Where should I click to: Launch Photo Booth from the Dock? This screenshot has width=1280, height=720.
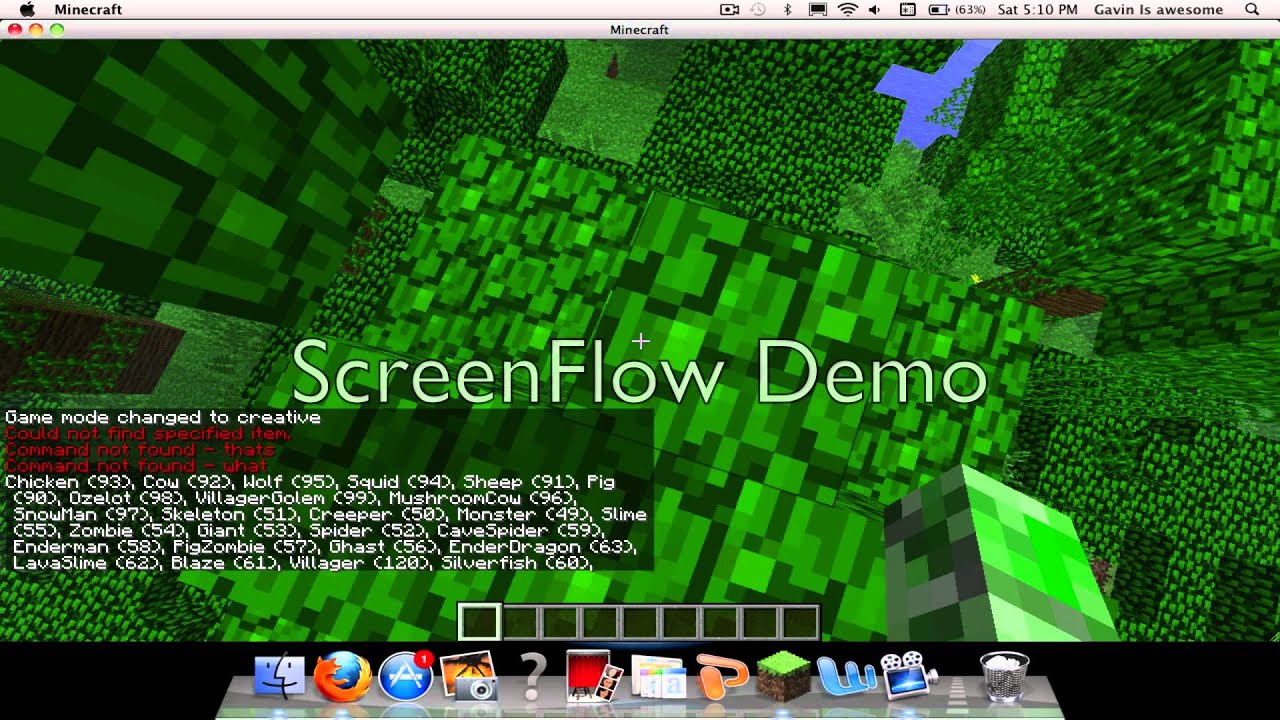(594, 677)
